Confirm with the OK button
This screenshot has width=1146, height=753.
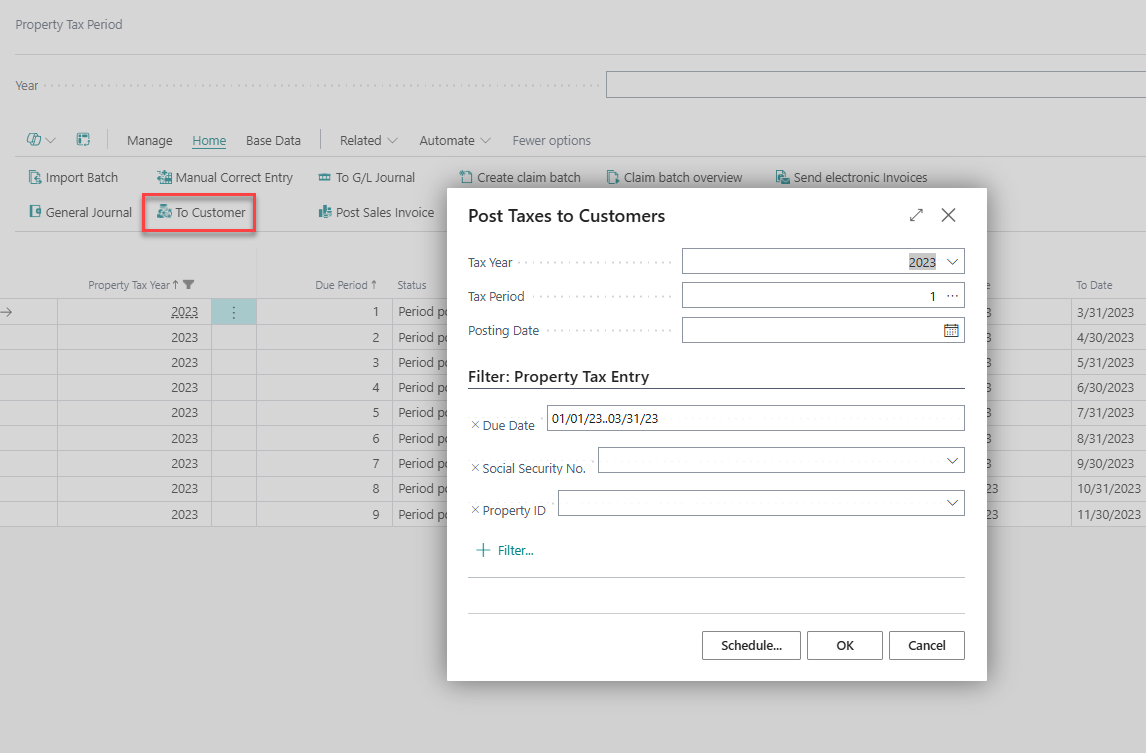[x=845, y=646]
